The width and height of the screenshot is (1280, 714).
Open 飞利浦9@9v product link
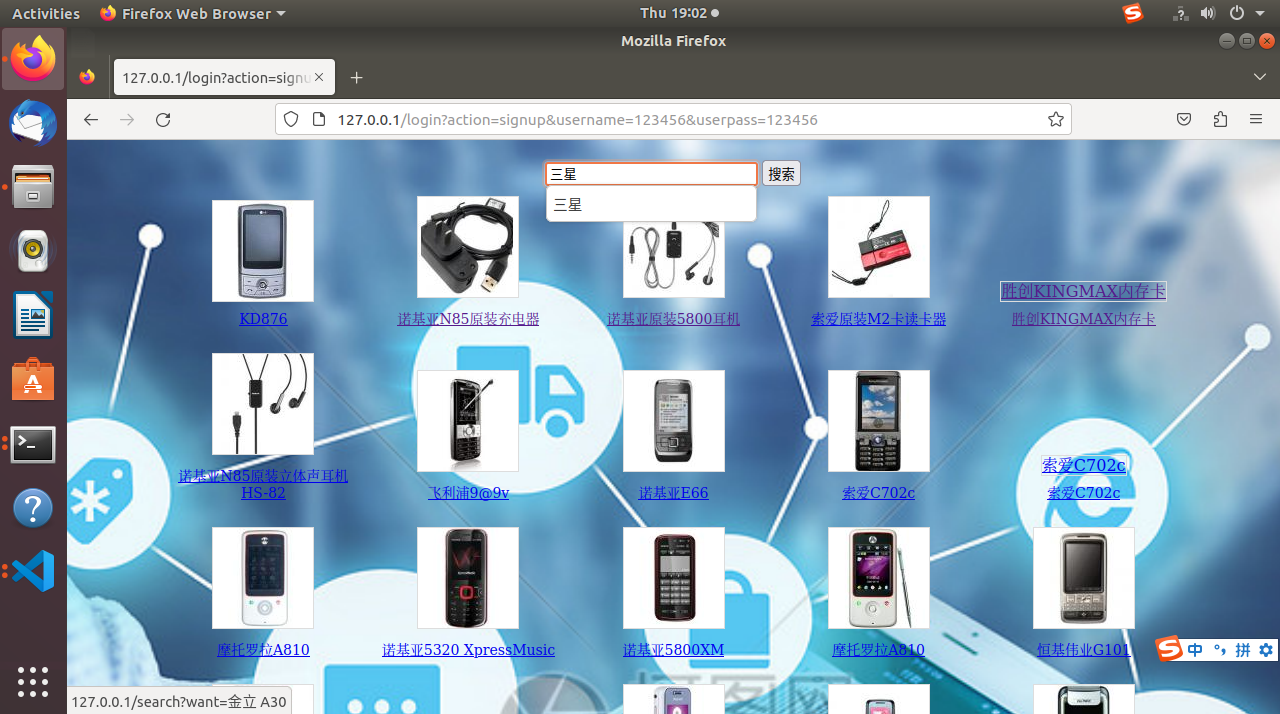tap(468, 493)
